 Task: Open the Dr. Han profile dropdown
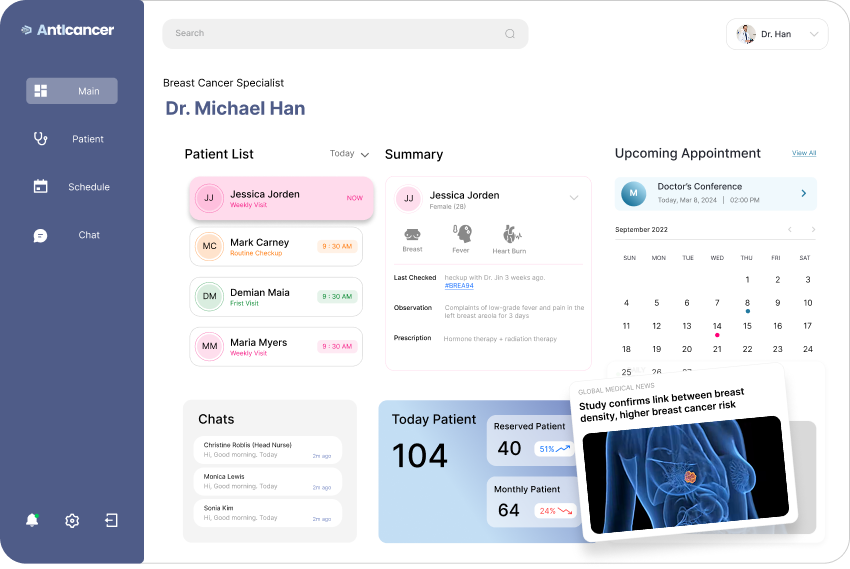pos(777,34)
